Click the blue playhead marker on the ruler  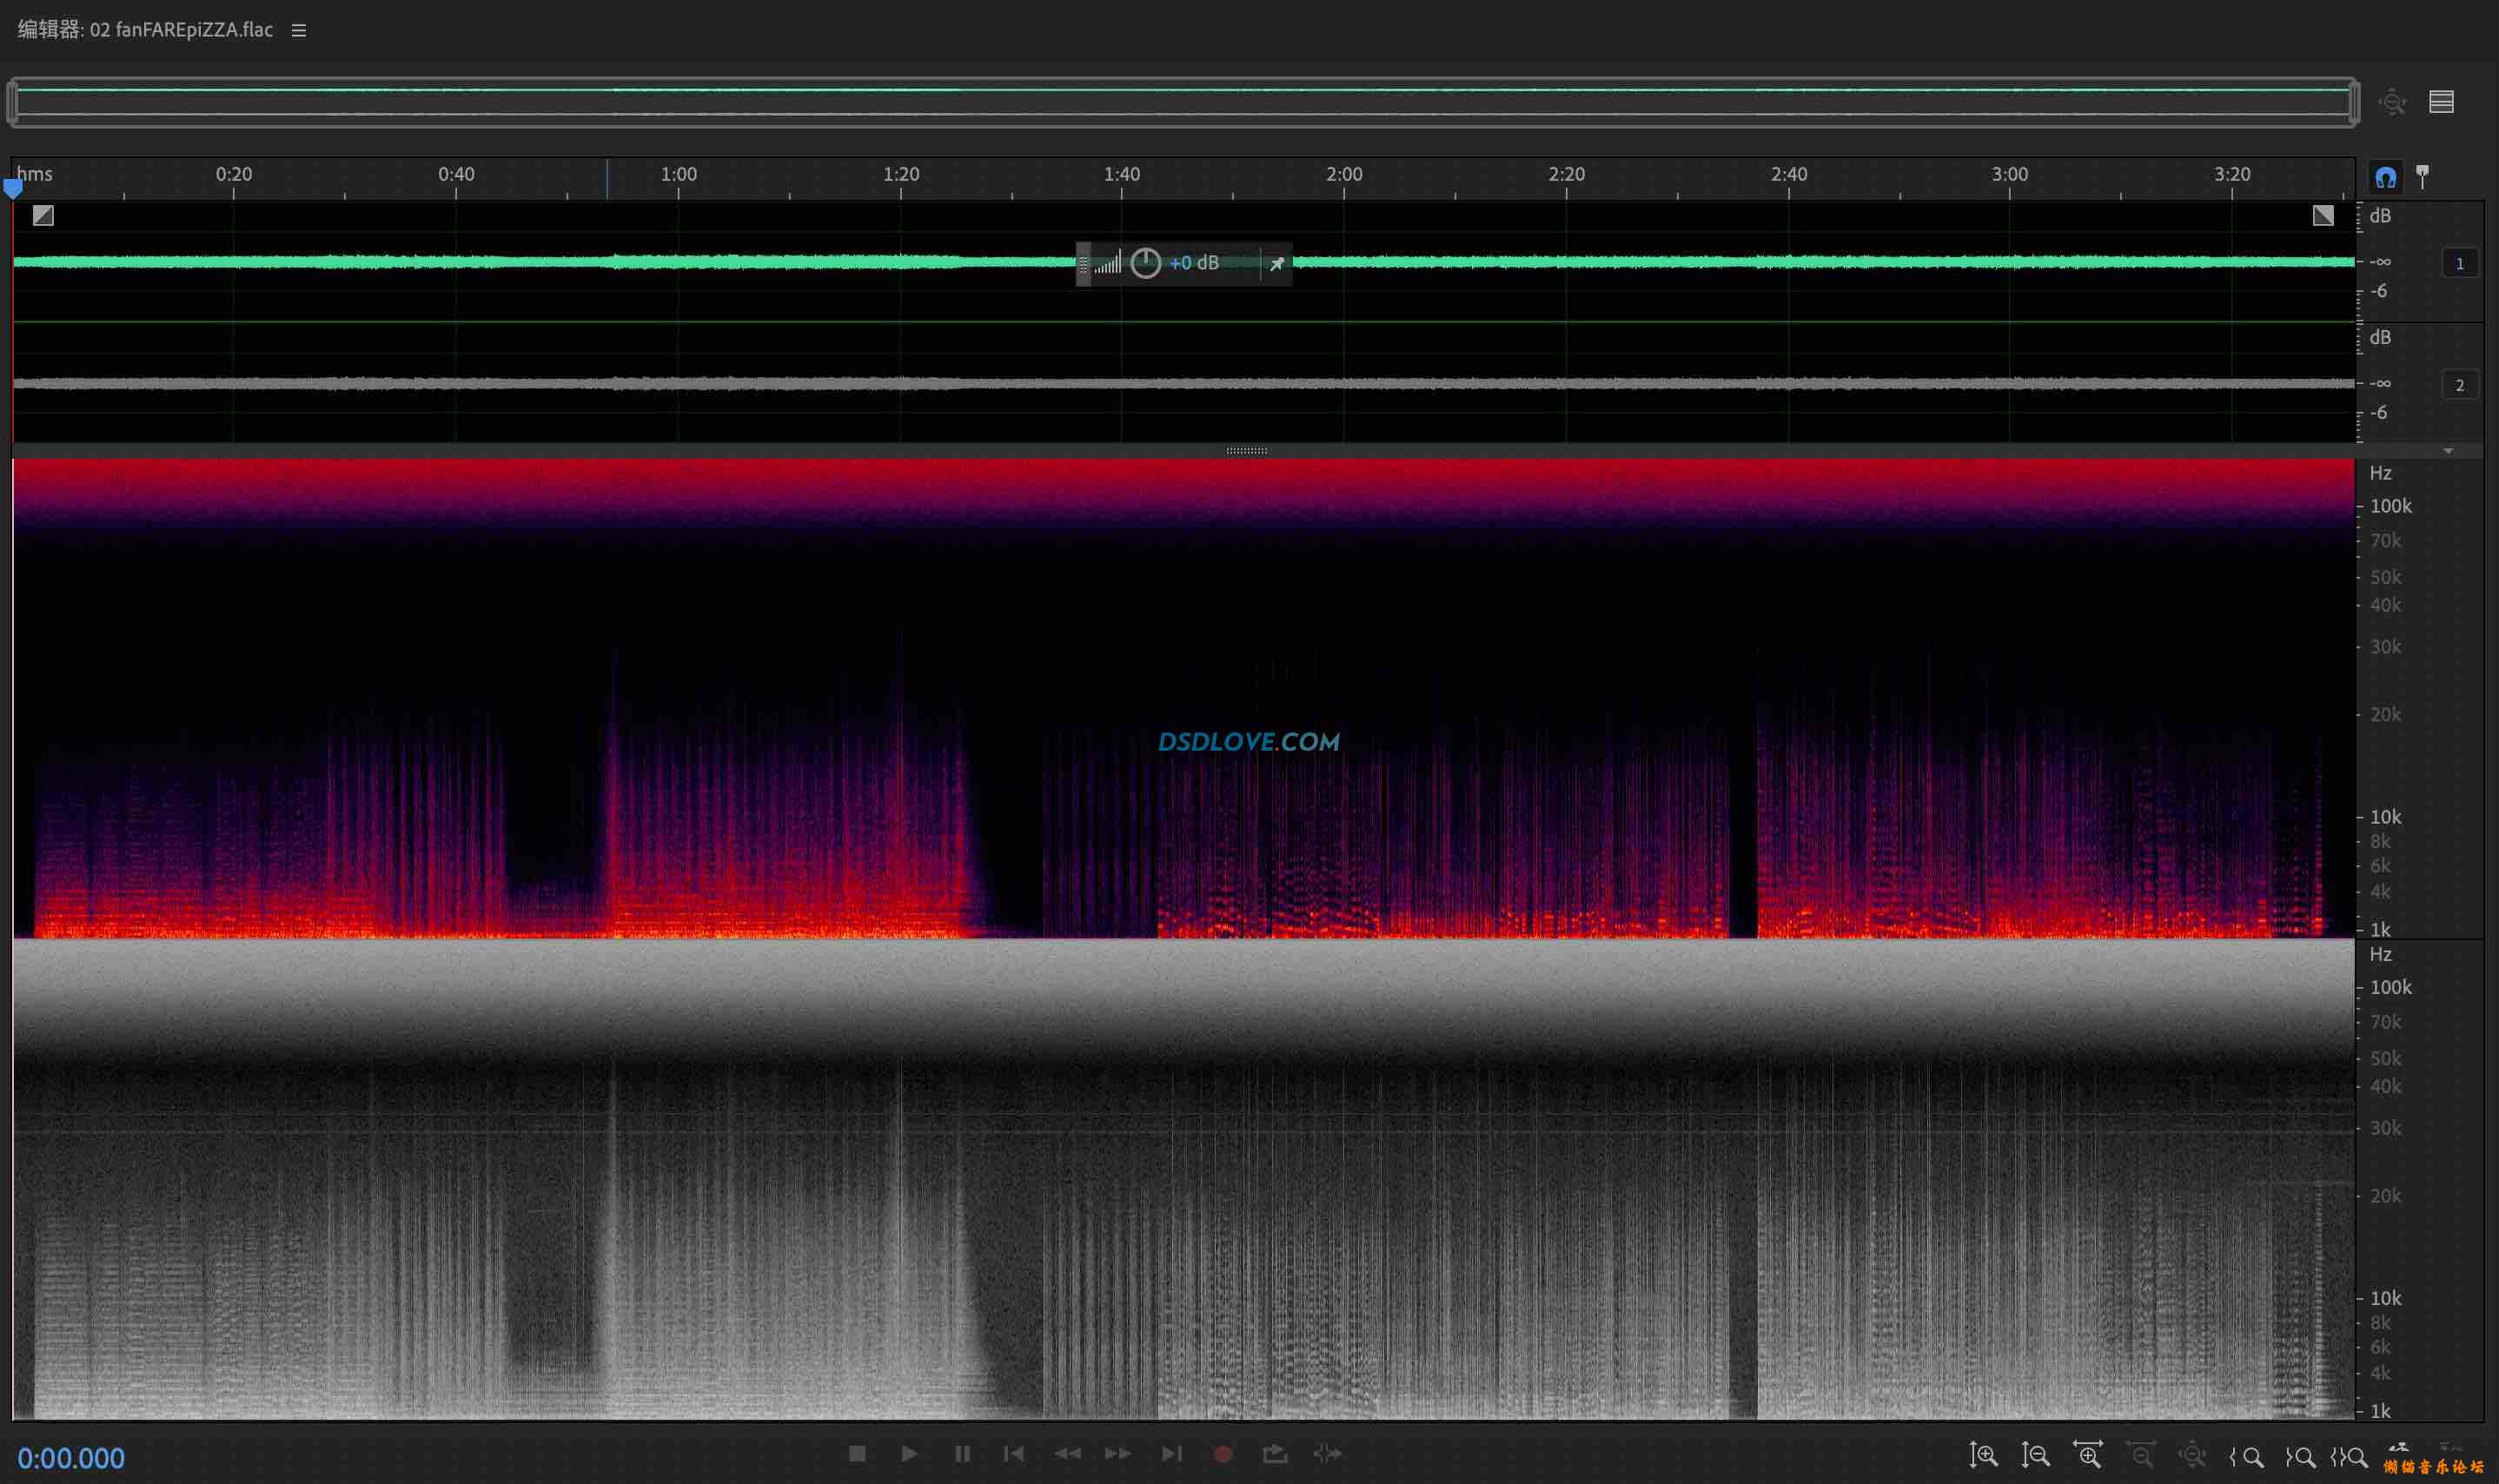13,188
